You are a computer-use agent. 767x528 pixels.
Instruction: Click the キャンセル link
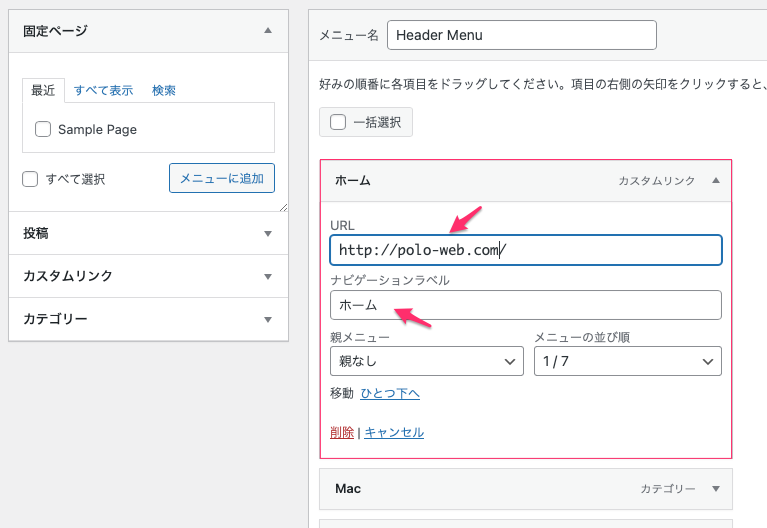pyautogui.click(x=394, y=432)
